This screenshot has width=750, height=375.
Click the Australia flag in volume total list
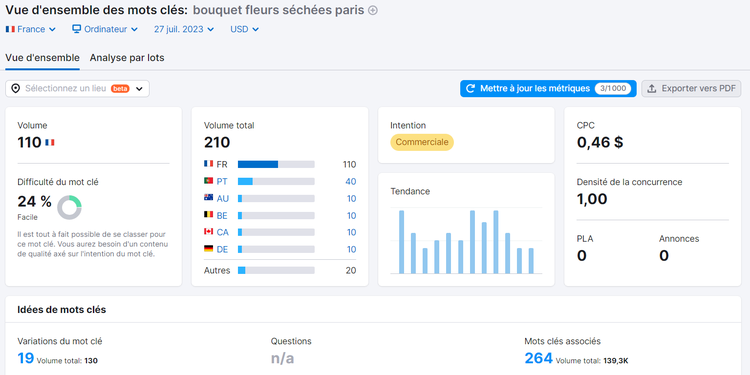(x=208, y=198)
